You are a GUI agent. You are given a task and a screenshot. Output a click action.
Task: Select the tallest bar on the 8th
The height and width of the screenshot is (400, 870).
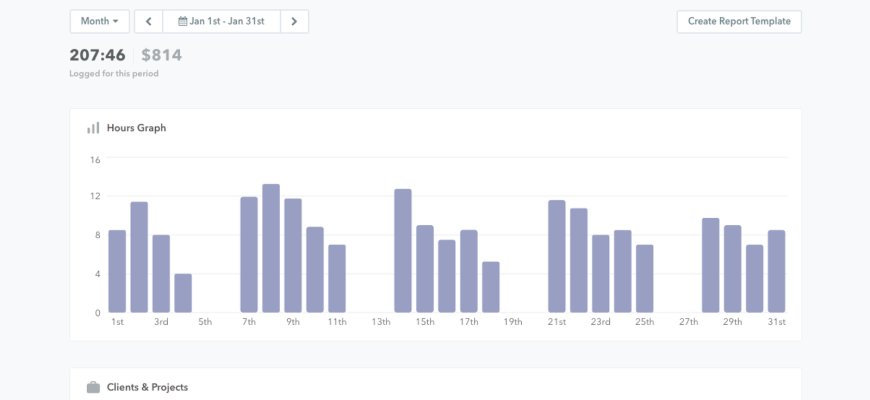pyautogui.click(x=271, y=248)
